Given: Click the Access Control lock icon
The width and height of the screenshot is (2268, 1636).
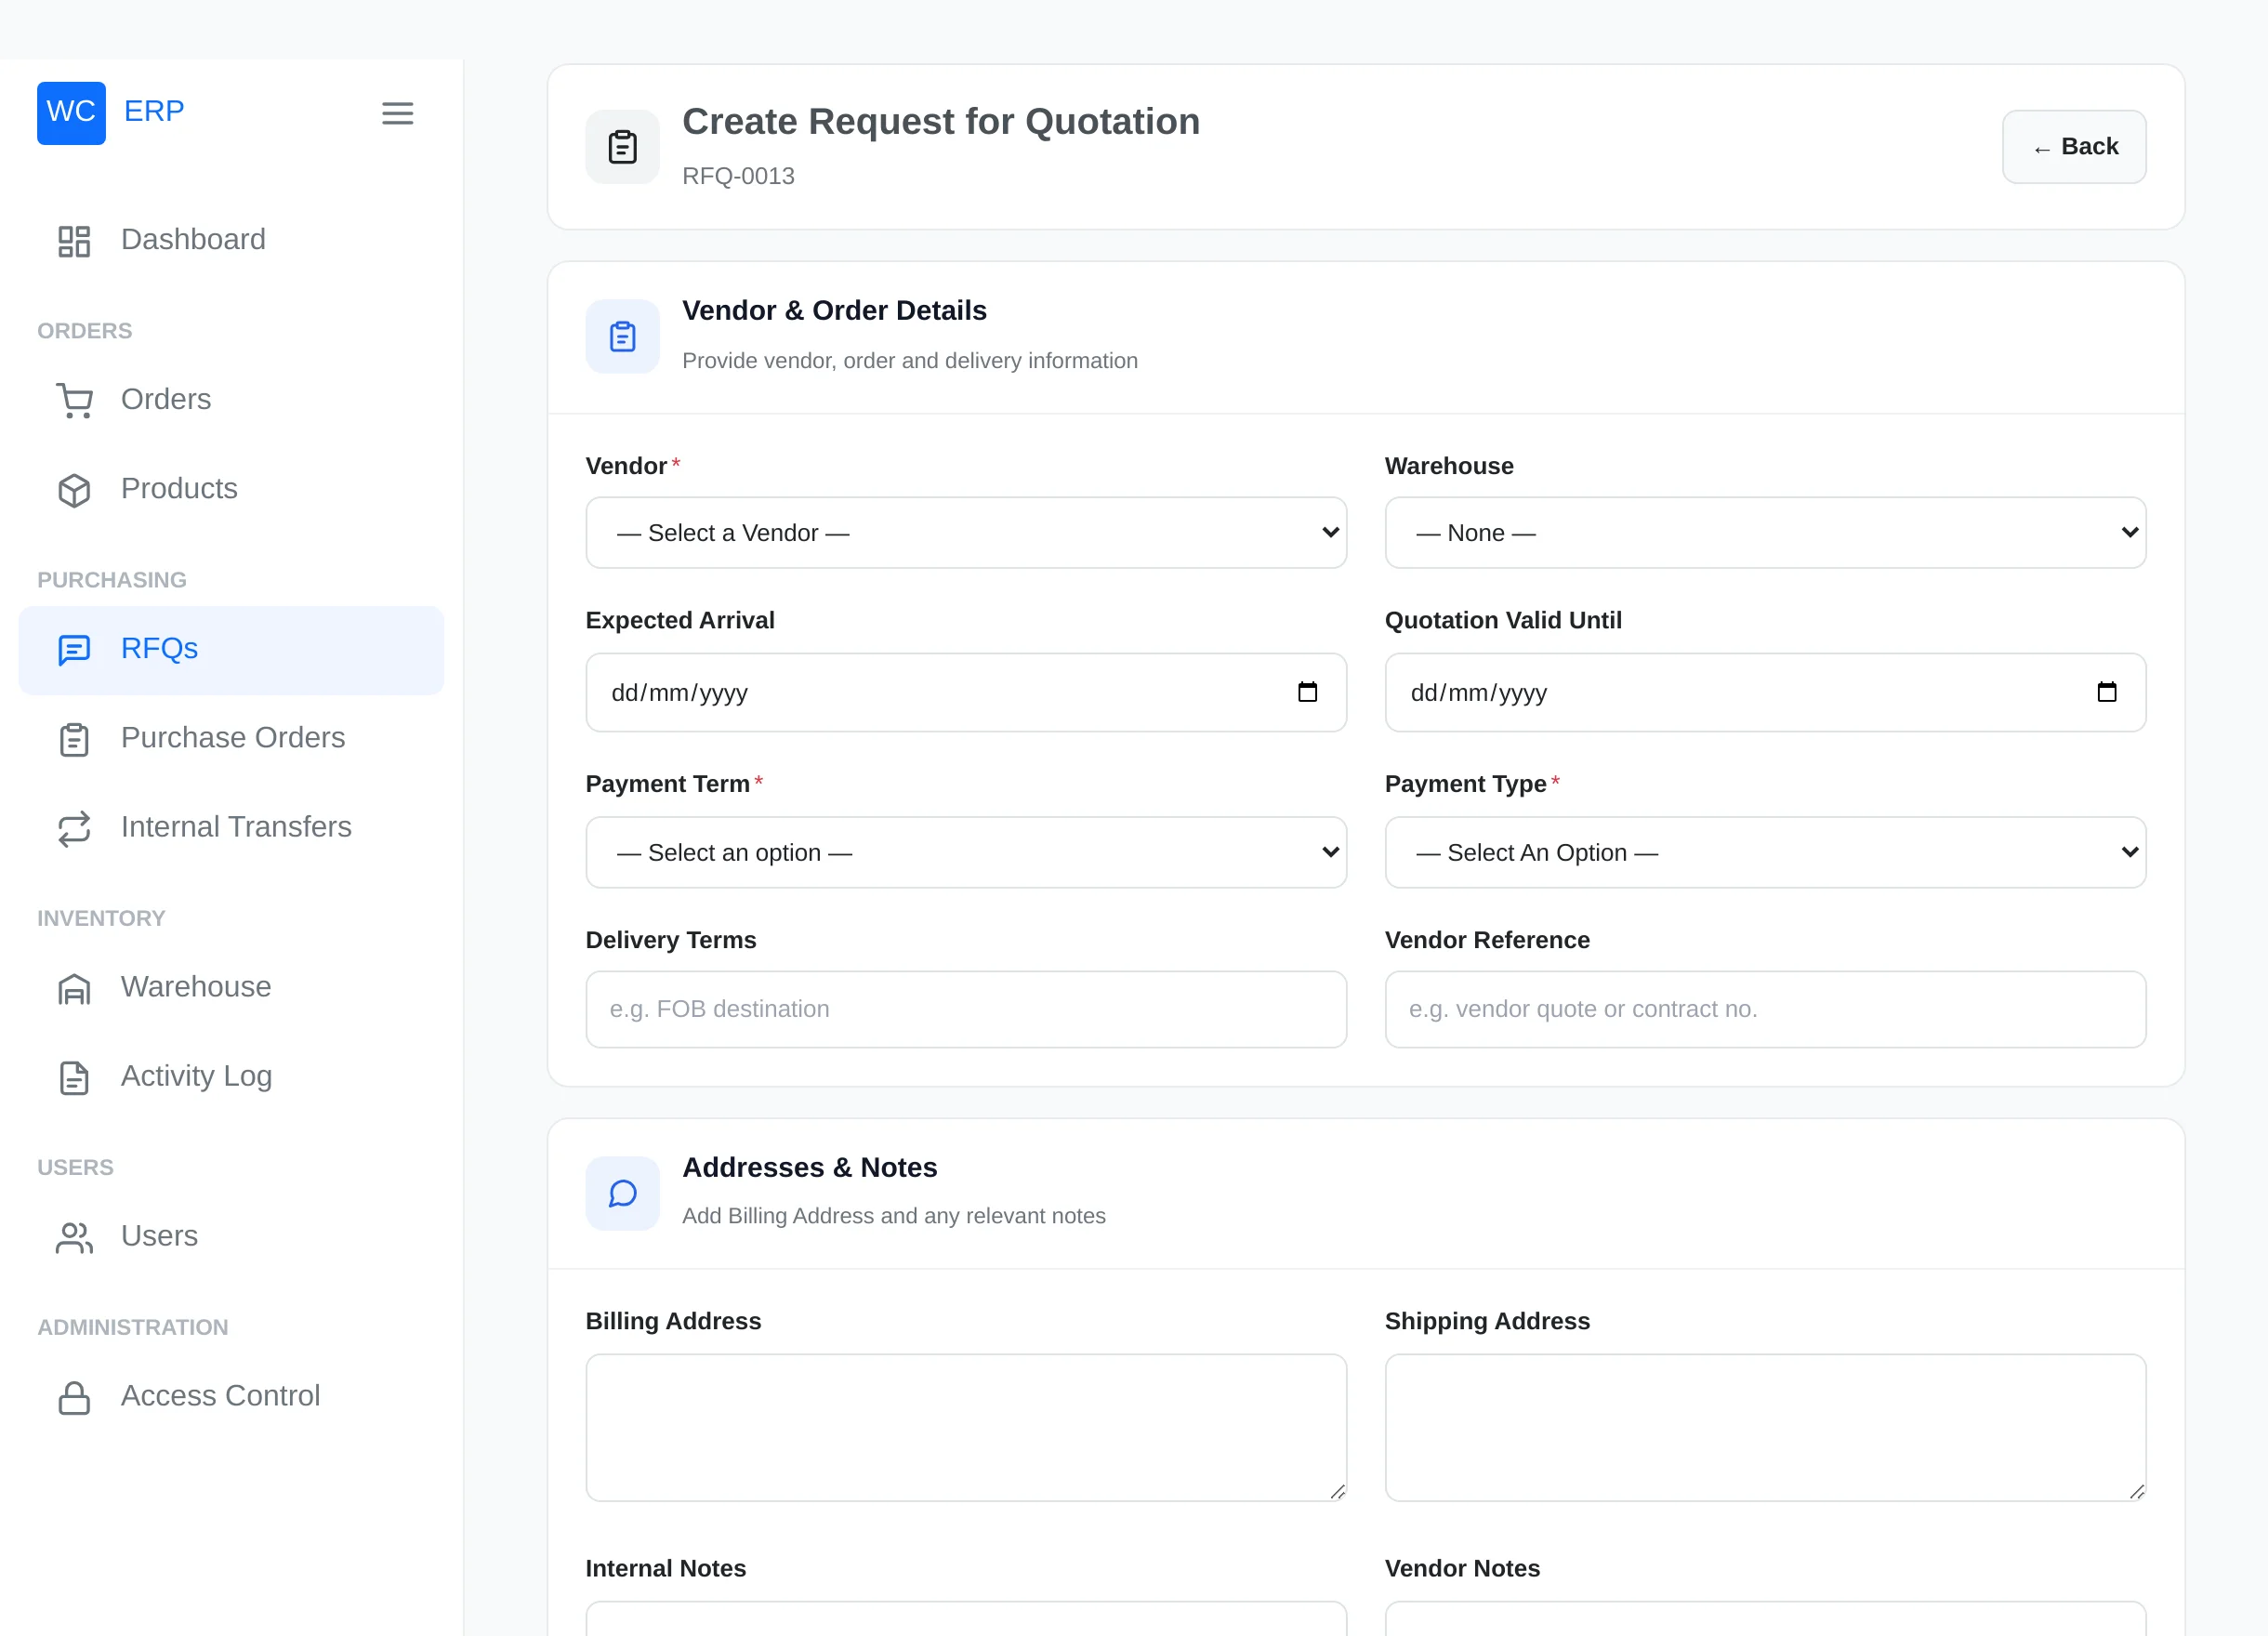Looking at the screenshot, I should pos(74,1397).
